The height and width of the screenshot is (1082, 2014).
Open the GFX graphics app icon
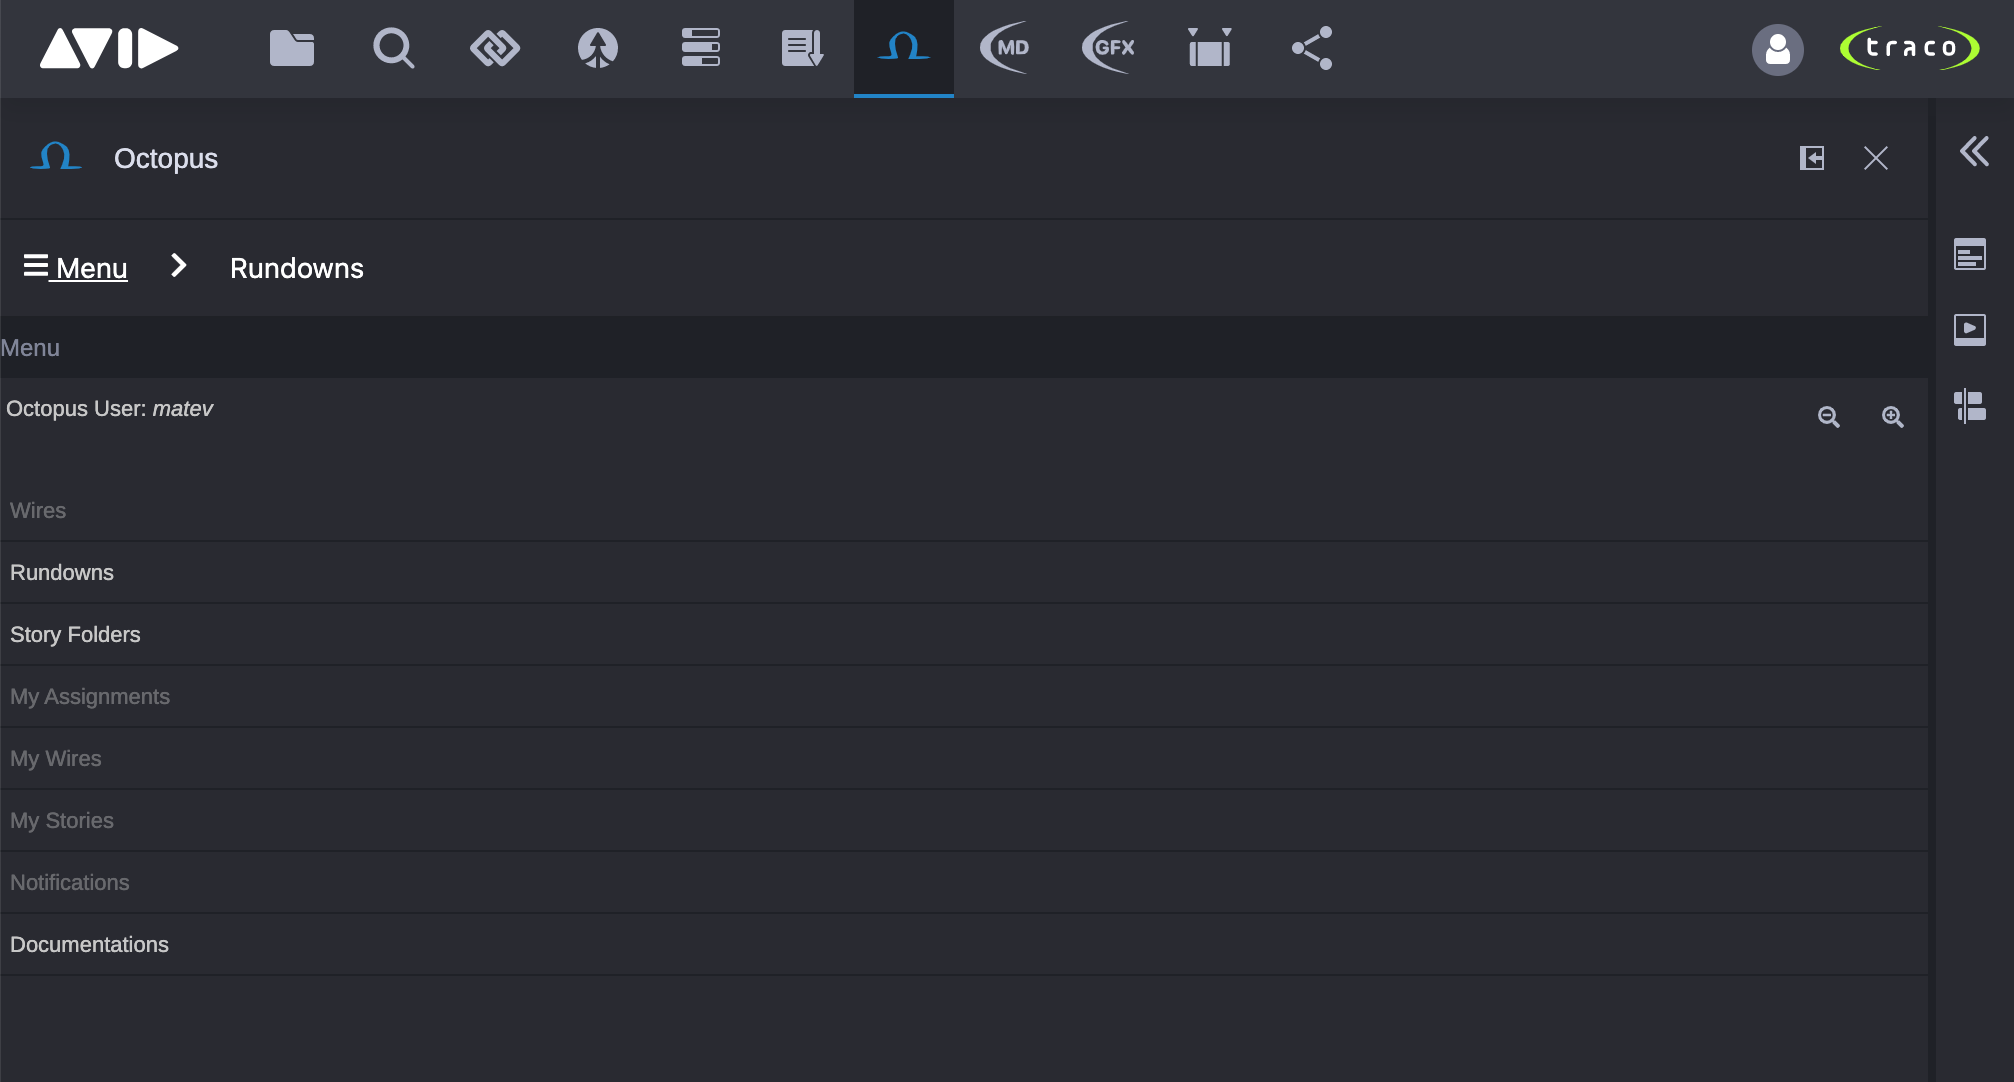point(1109,48)
